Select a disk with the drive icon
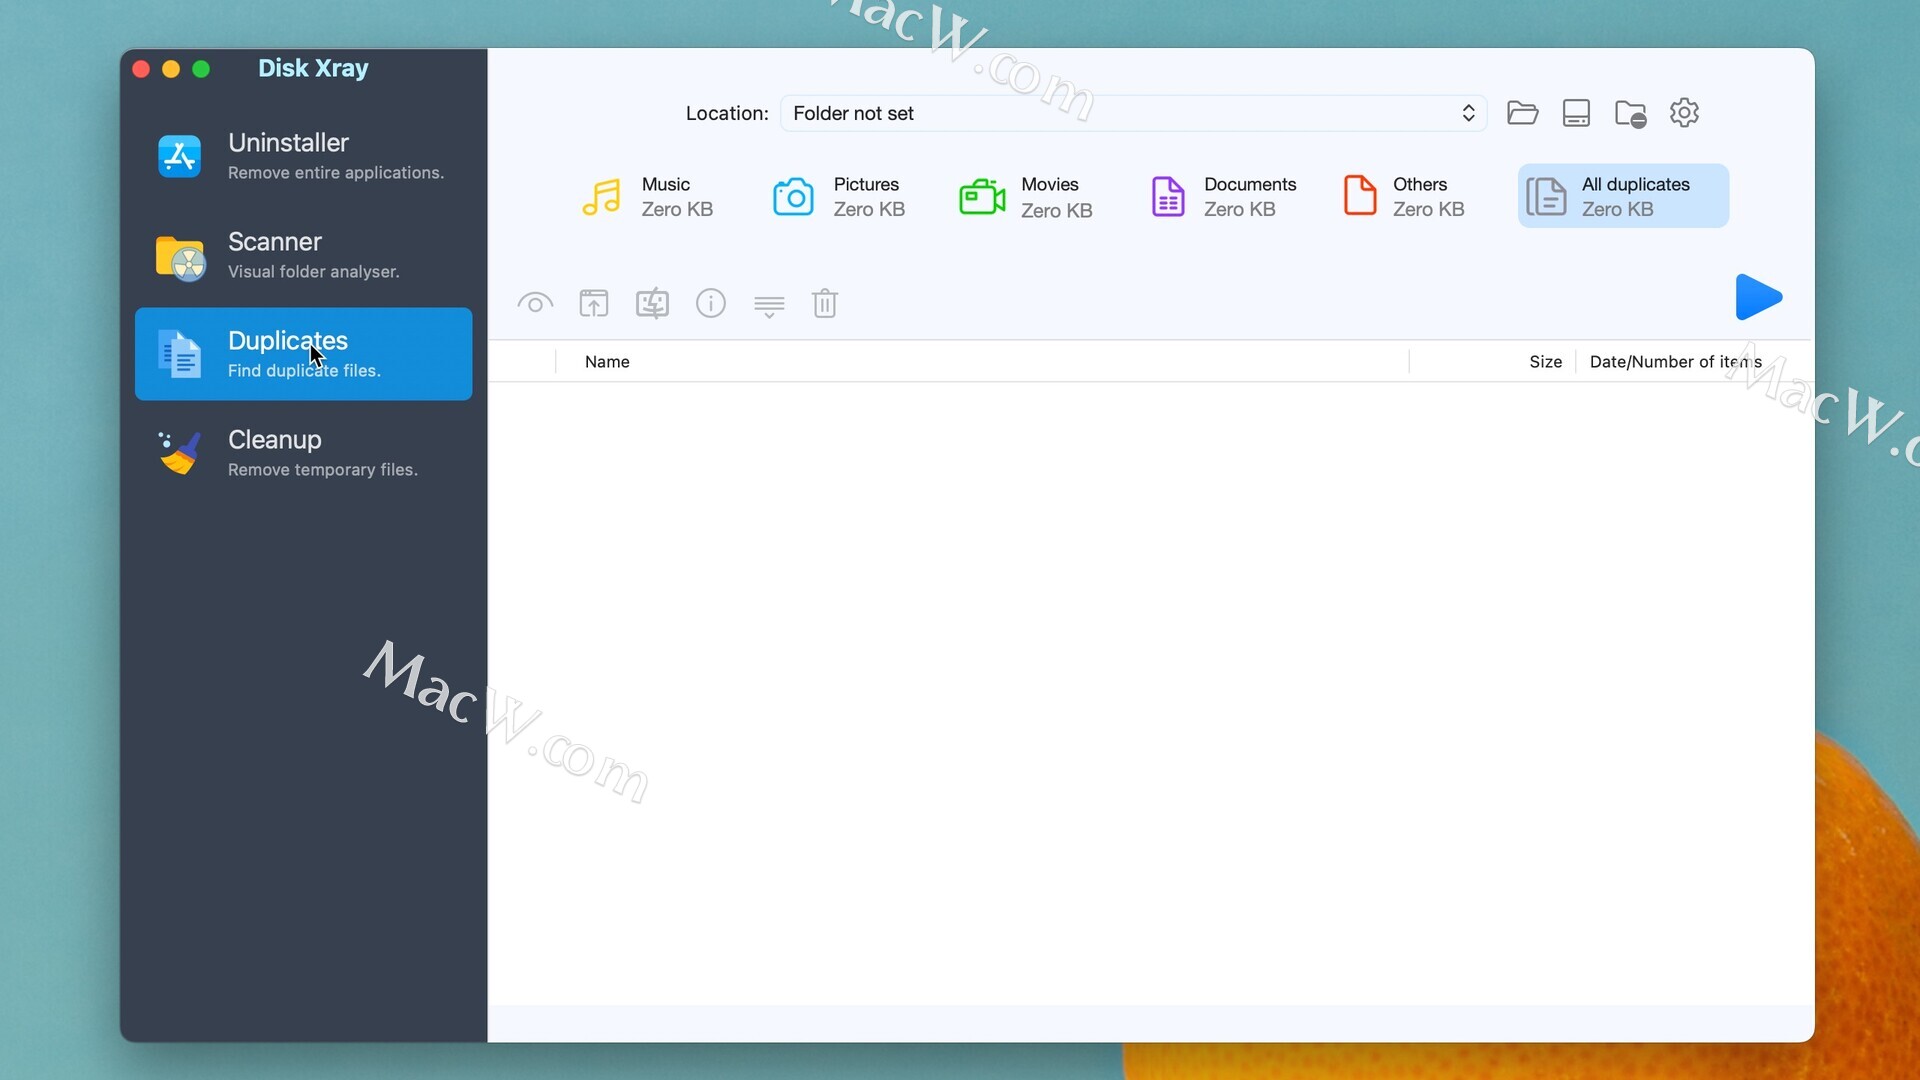Image resolution: width=1920 pixels, height=1080 pixels. click(x=1576, y=113)
